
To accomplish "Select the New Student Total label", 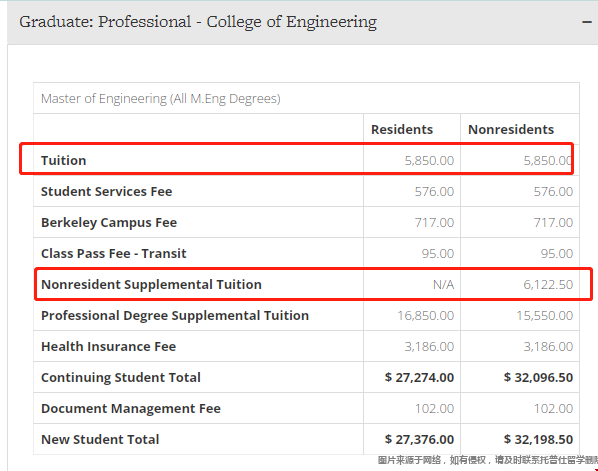I will 100,439.
